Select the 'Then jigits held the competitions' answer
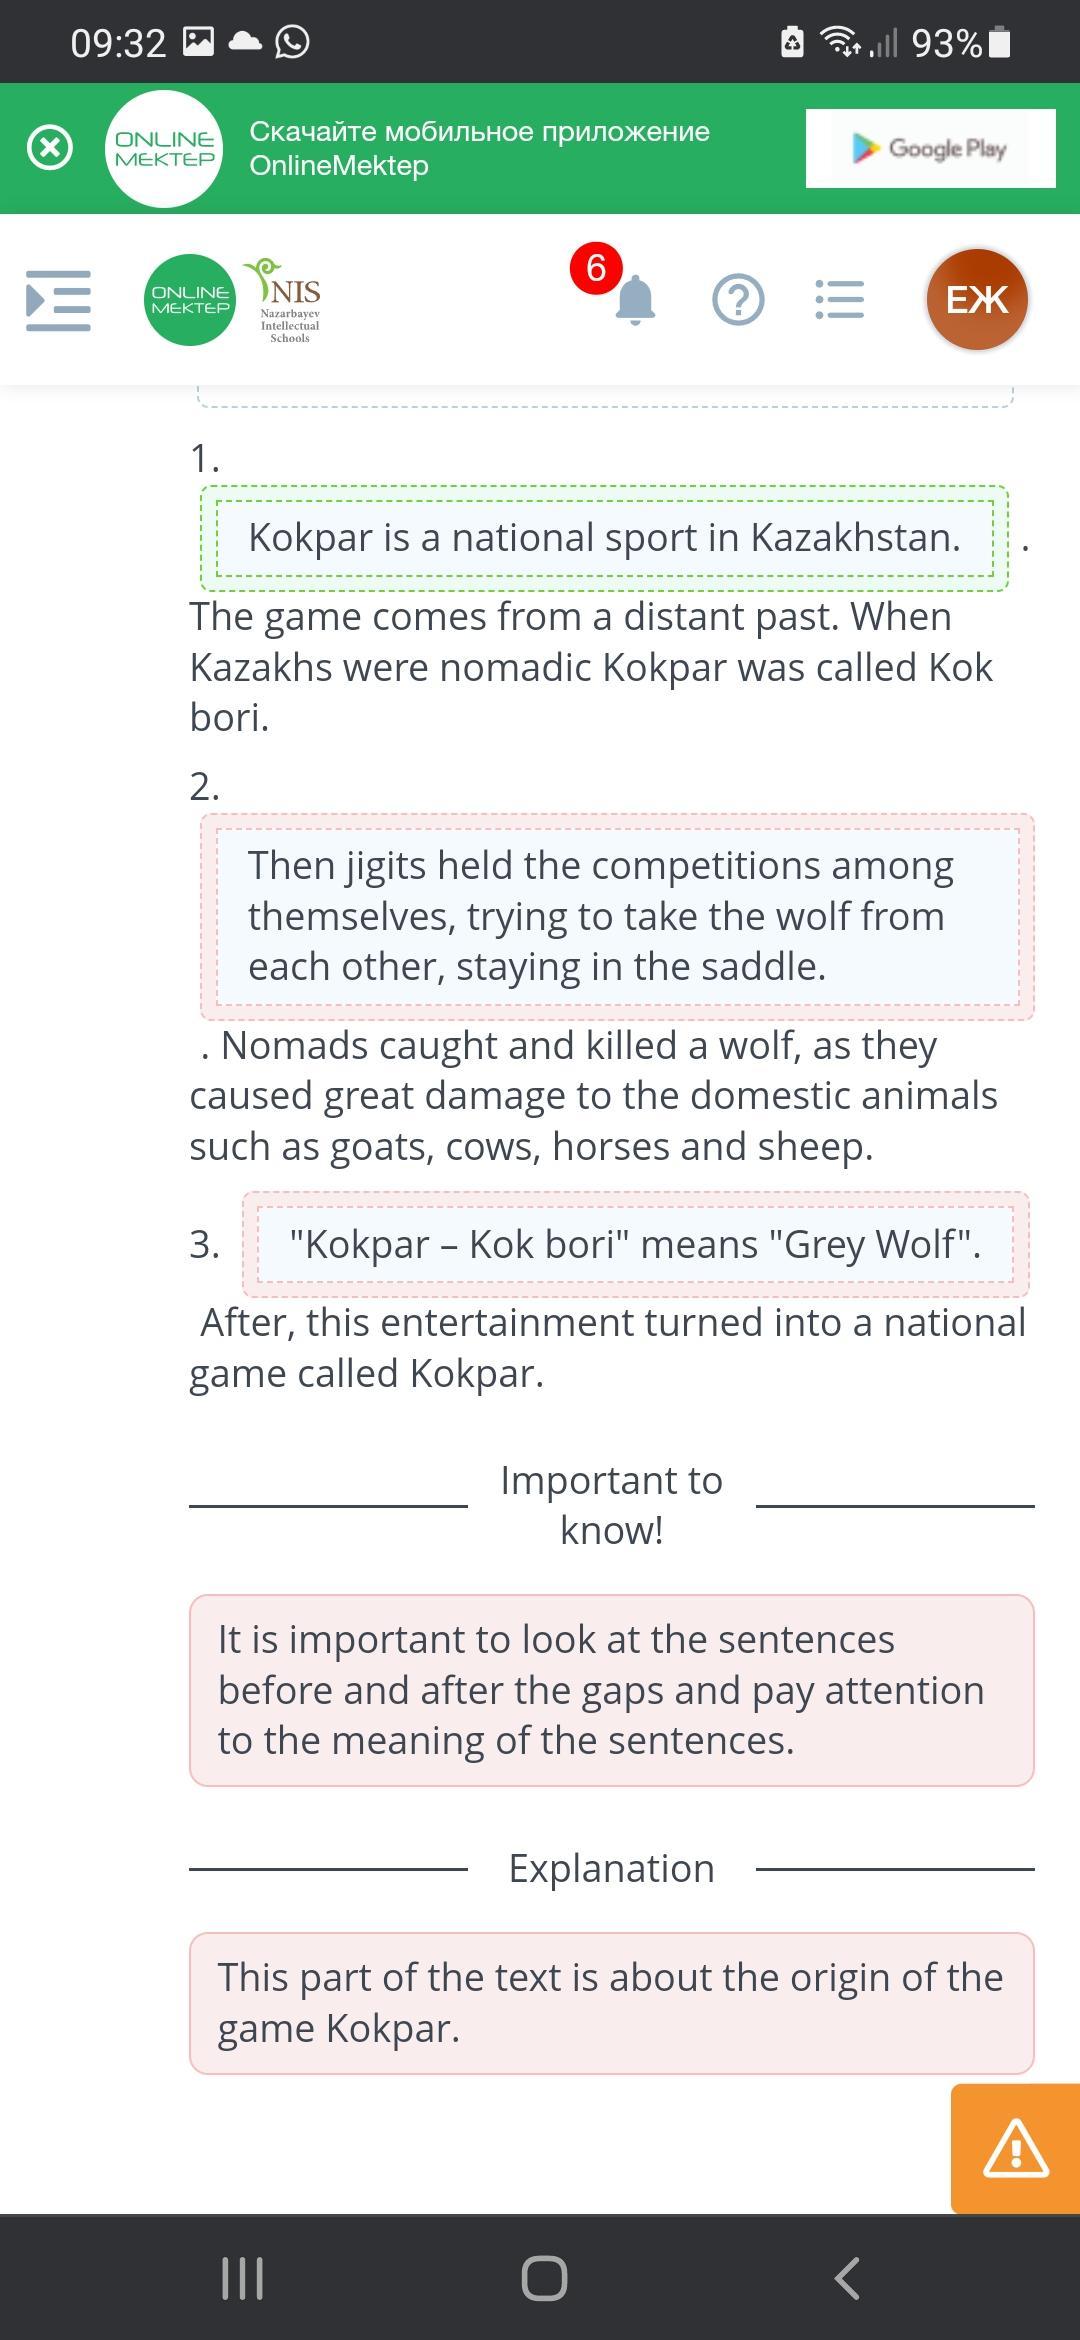Viewport: 1080px width, 2340px height. 617,916
